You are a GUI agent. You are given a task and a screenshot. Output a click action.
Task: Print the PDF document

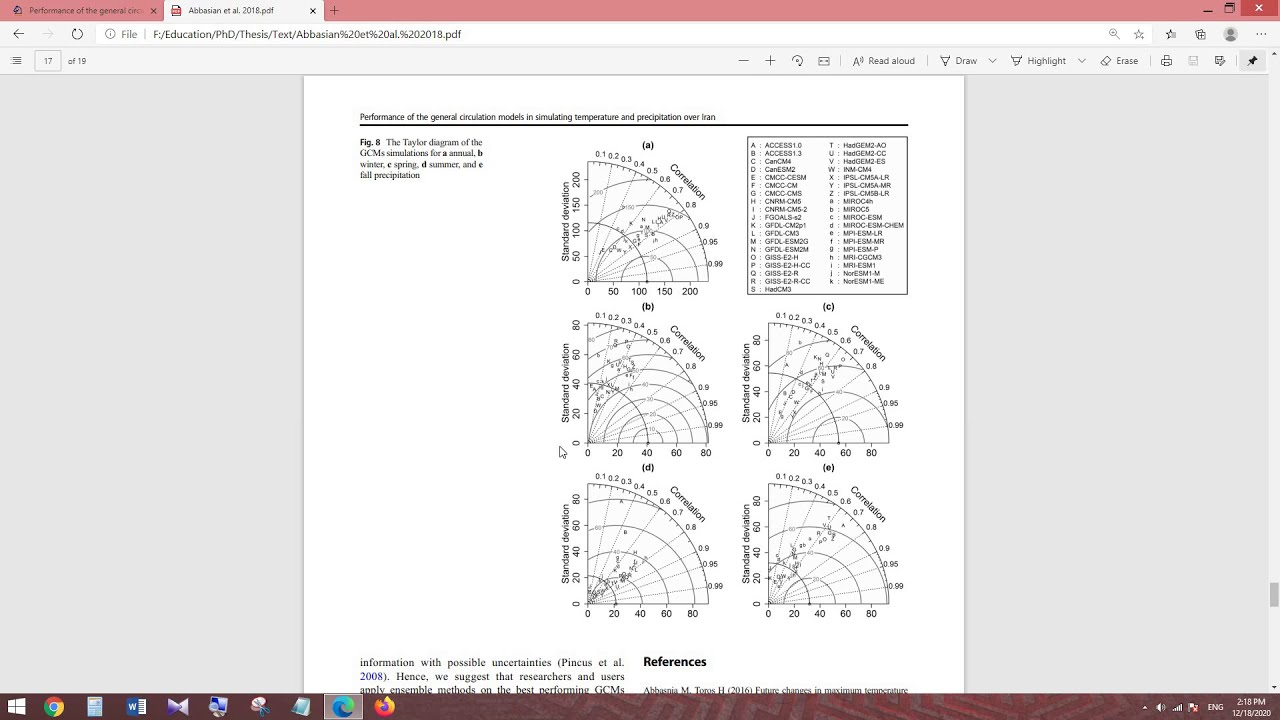point(1166,61)
